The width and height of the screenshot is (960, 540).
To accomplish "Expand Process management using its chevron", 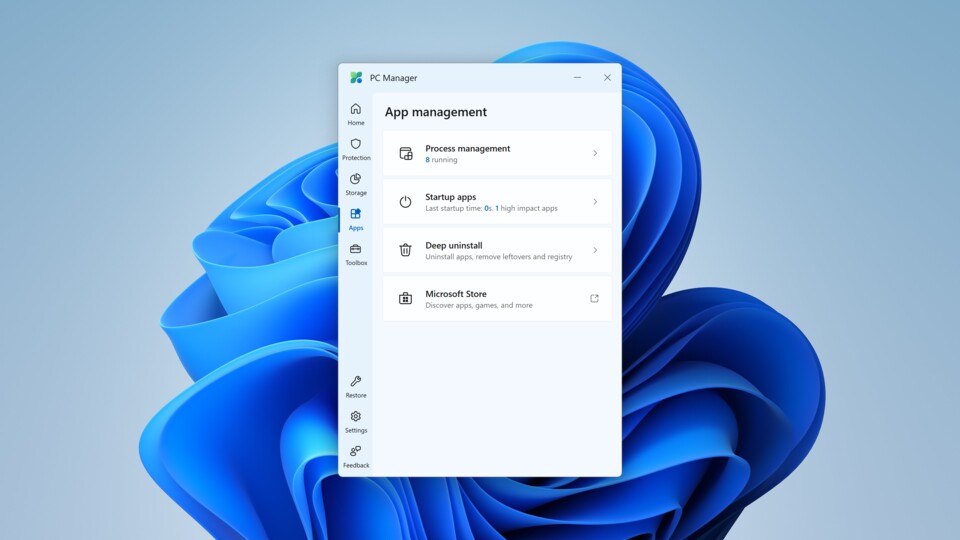I will point(595,154).
